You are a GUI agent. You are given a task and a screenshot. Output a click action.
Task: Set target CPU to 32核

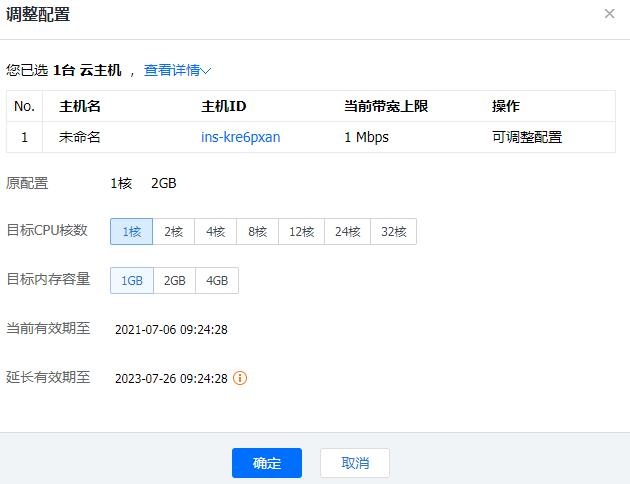(x=393, y=231)
